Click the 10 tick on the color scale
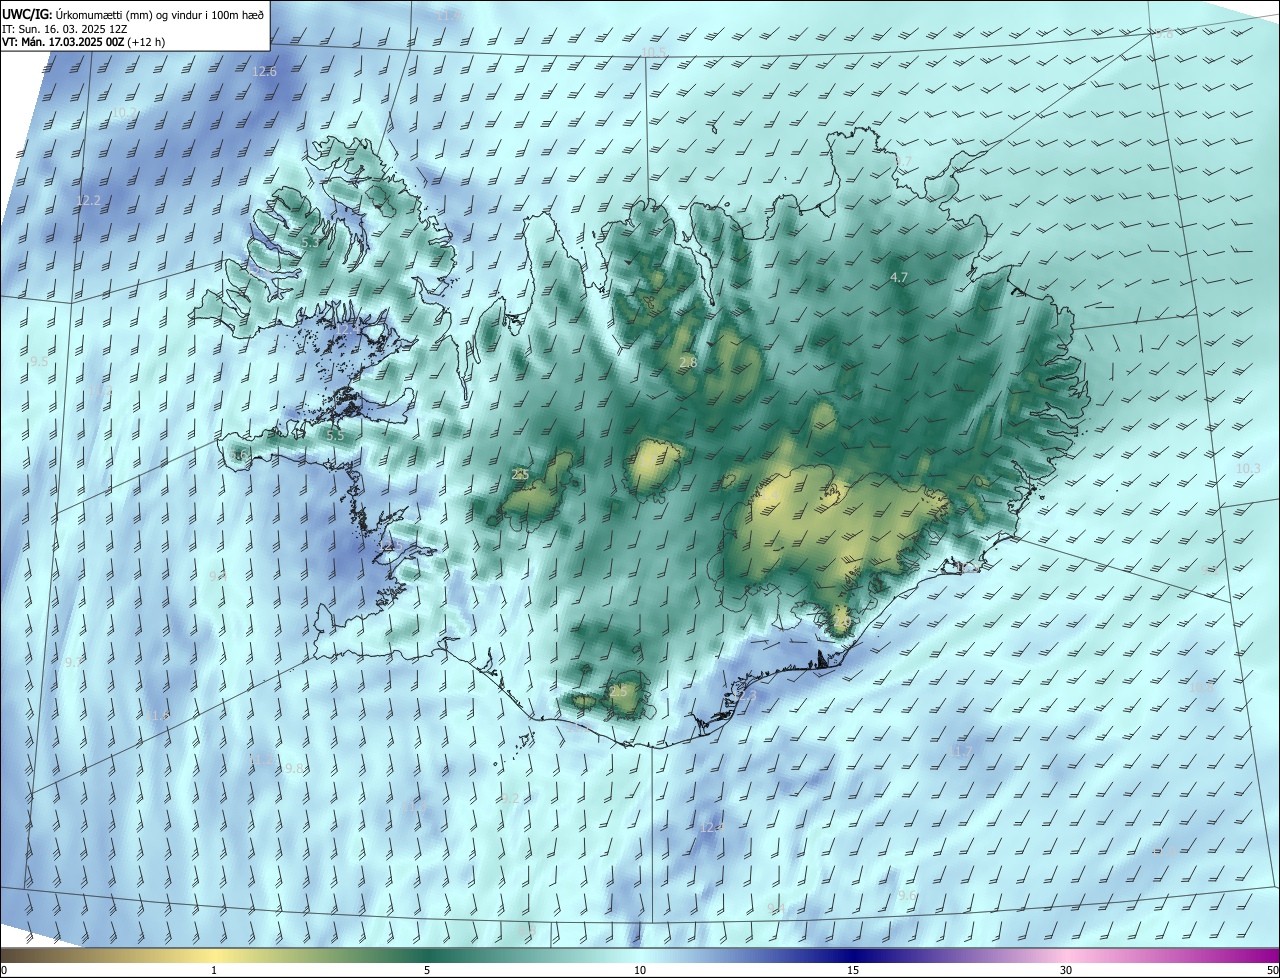 640,970
